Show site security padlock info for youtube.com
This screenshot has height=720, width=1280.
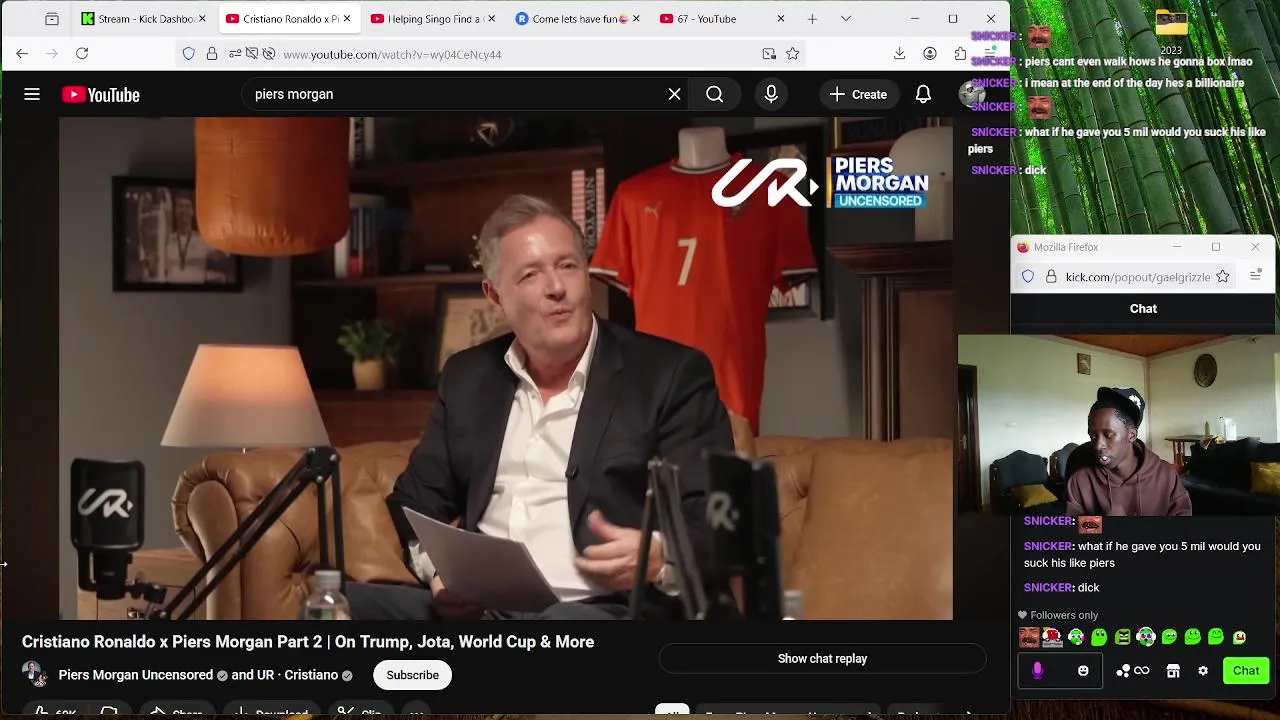tap(212, 54)
